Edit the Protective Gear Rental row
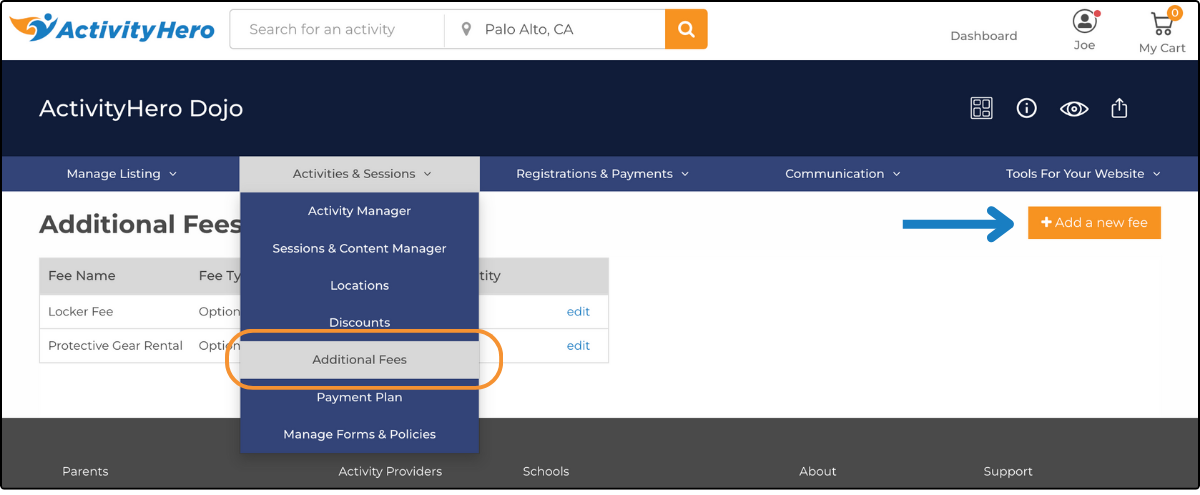The width and height of the screenshot is (1200, 495). click(578, 345)
